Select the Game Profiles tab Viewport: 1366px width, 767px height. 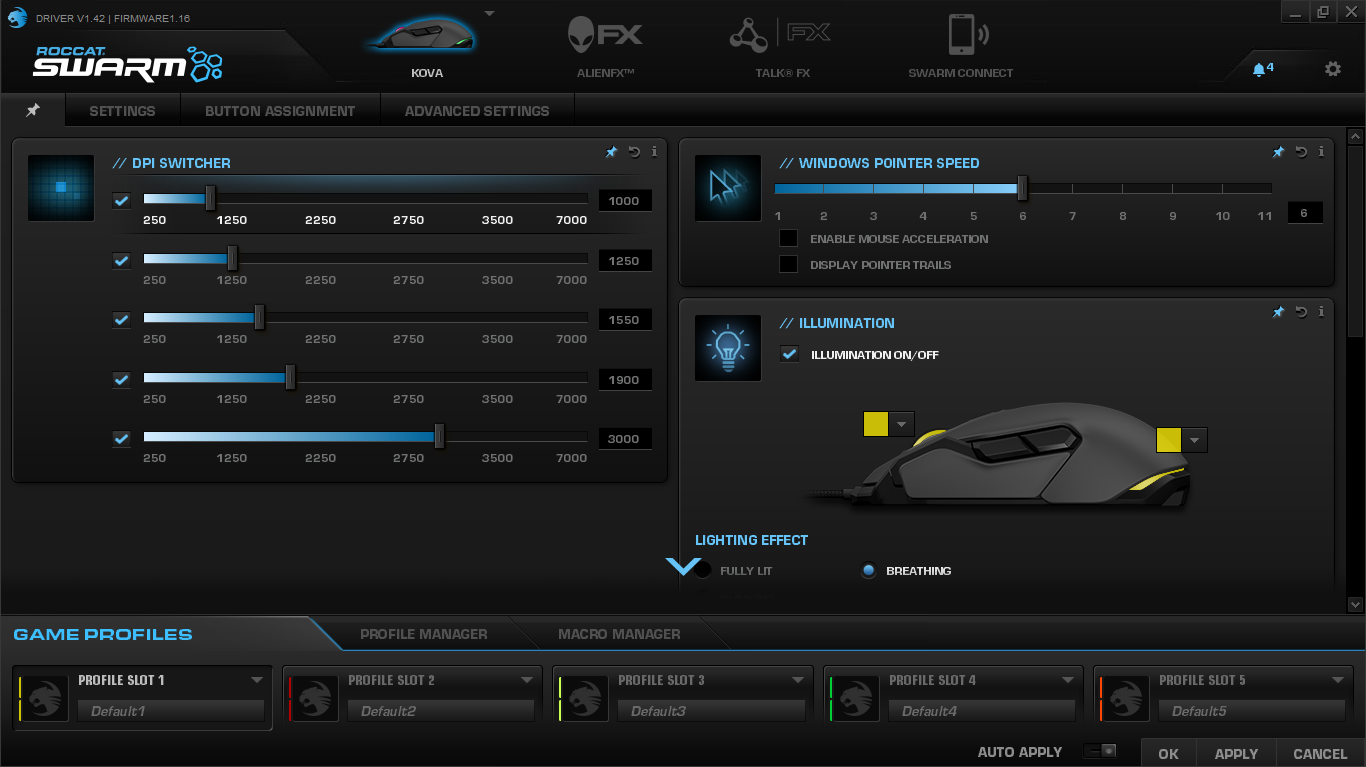click(x=103, y=634)
